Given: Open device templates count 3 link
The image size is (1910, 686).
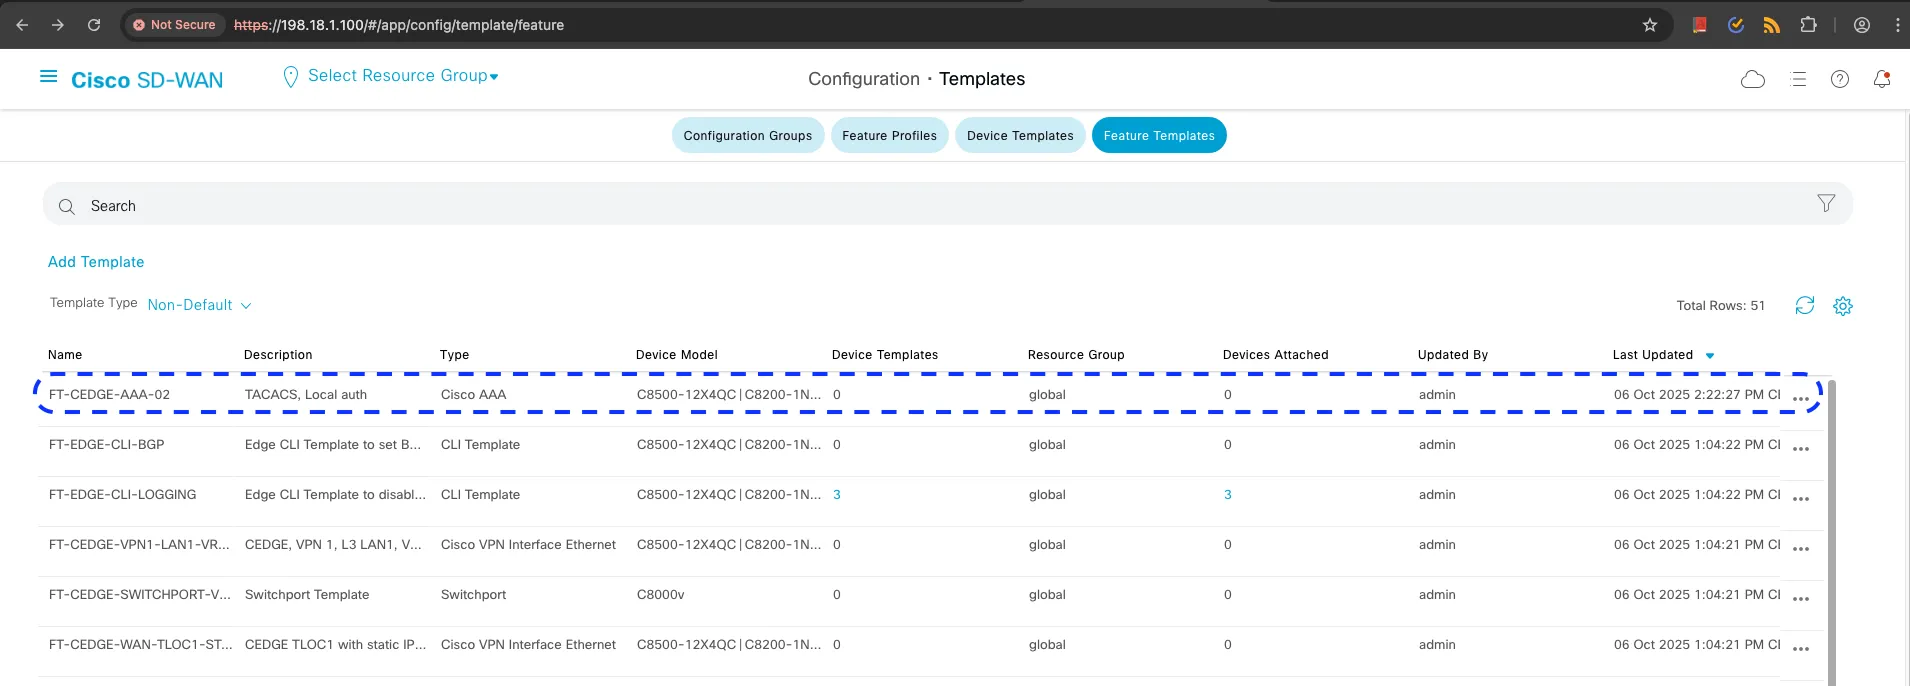Looking at the screenshot, I should point(837,495).
